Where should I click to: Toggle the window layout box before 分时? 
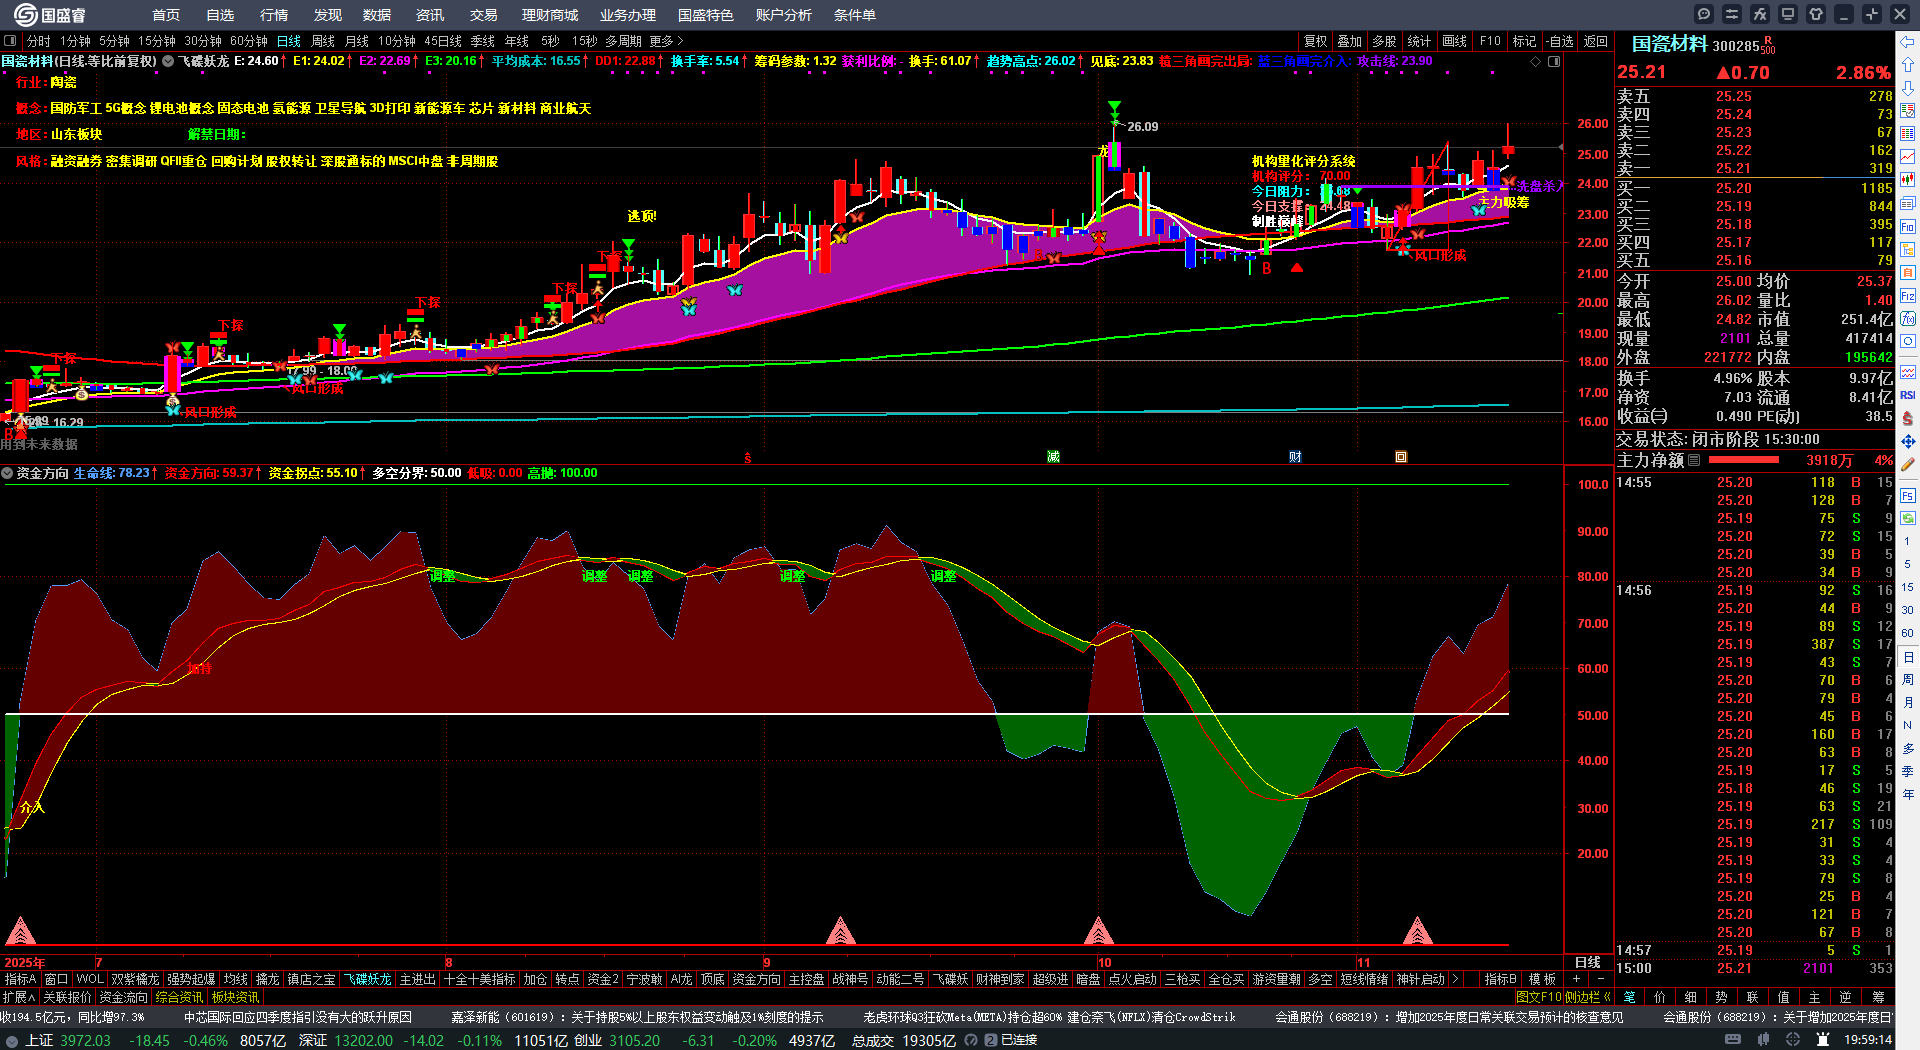10,41
